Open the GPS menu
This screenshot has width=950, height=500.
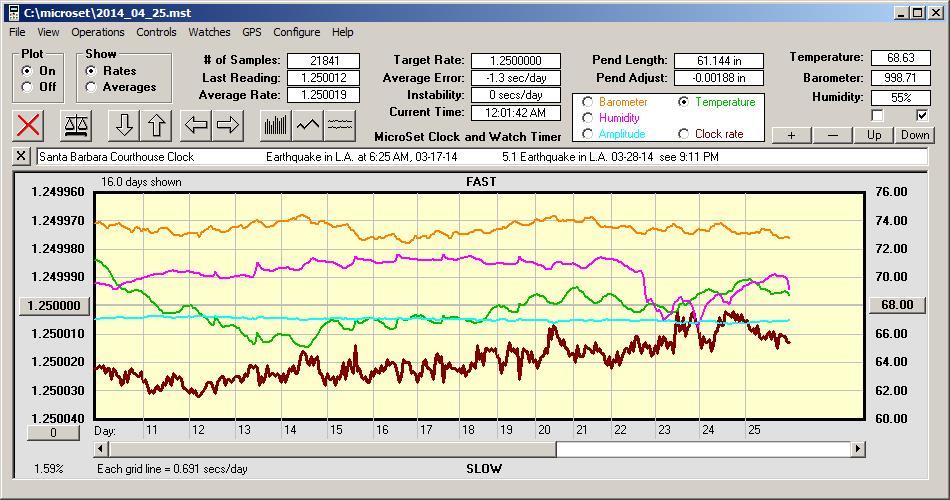[x=252, y=32]
